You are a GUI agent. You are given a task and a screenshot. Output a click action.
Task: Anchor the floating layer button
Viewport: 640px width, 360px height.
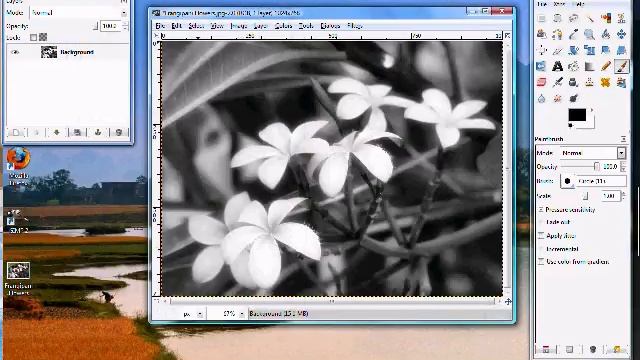(98, 133)
